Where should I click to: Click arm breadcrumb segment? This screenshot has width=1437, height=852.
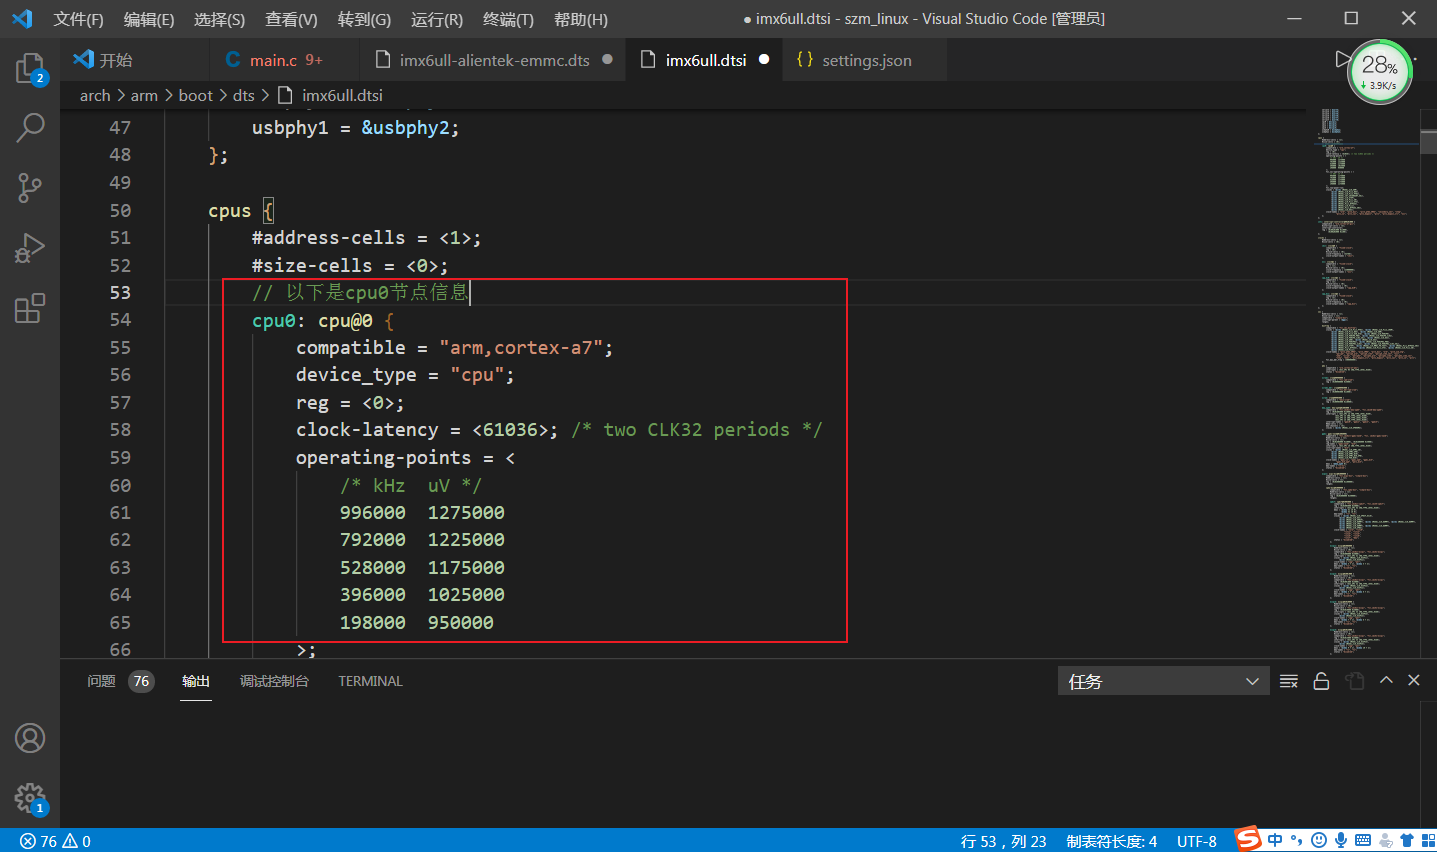point(144,95)
